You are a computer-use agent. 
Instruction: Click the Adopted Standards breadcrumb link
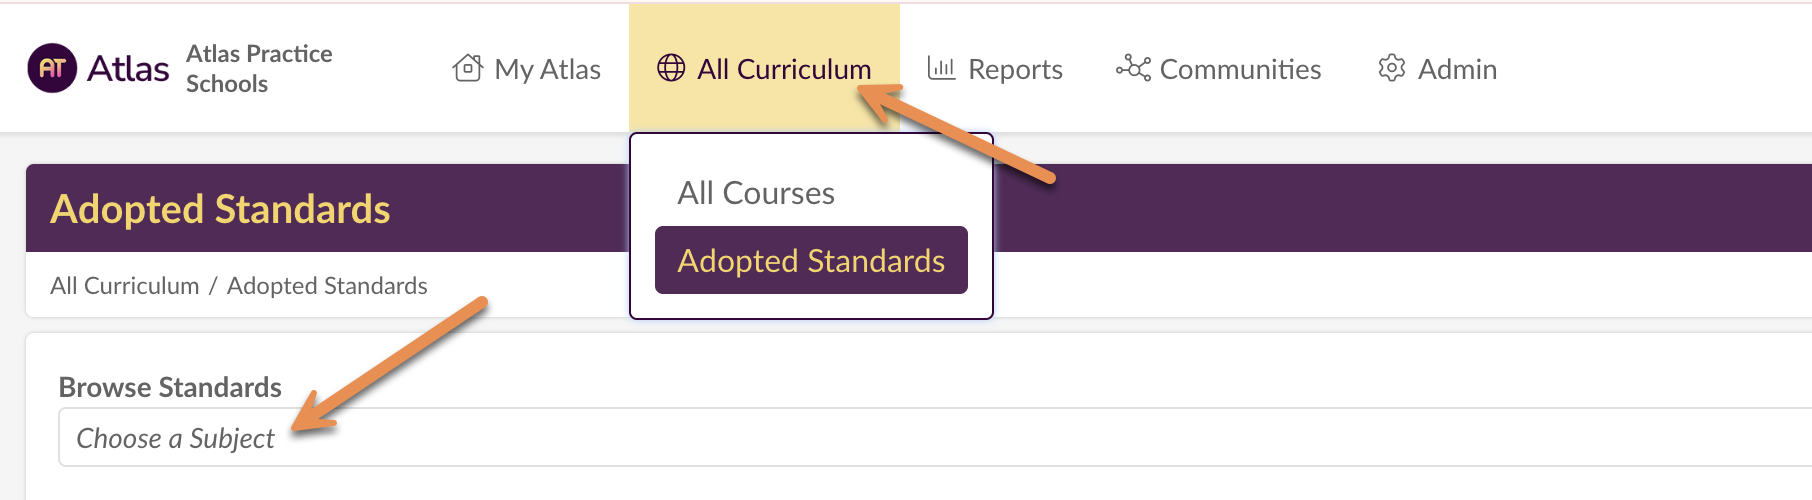click(327, 286)
